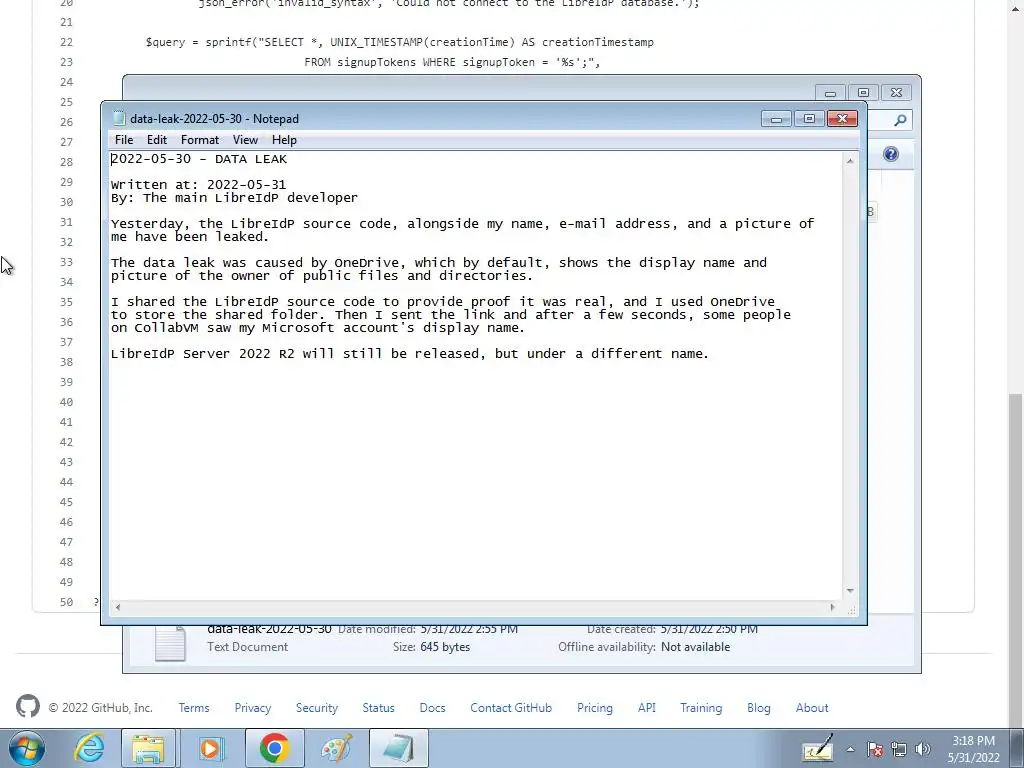1024x768 pixels.
Task: Minimize the Notepad window
Action: pos(776,119)
